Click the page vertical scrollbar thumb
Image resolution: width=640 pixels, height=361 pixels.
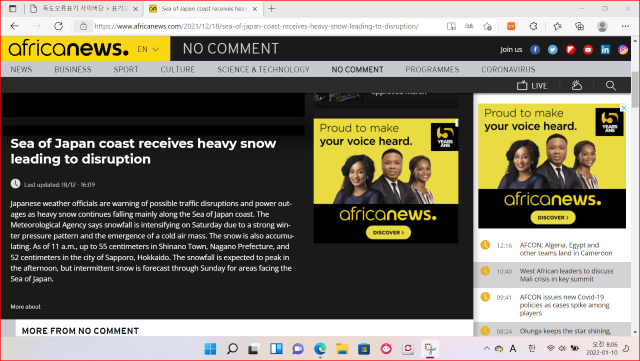[x=635, y=89]
